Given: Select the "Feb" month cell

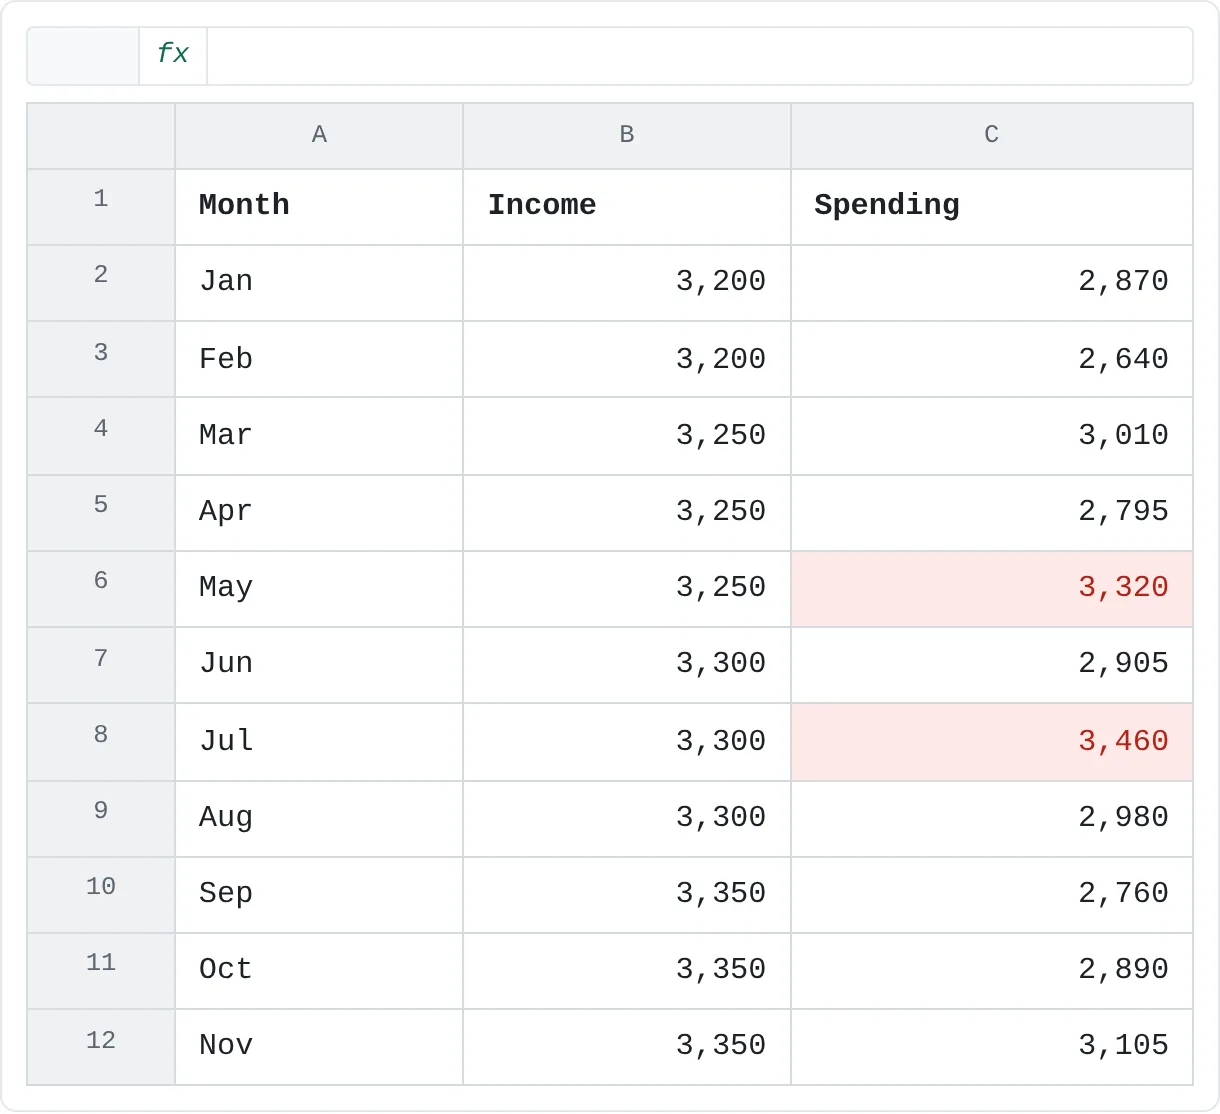Looking at the screenshot, I should coord(319,359).
